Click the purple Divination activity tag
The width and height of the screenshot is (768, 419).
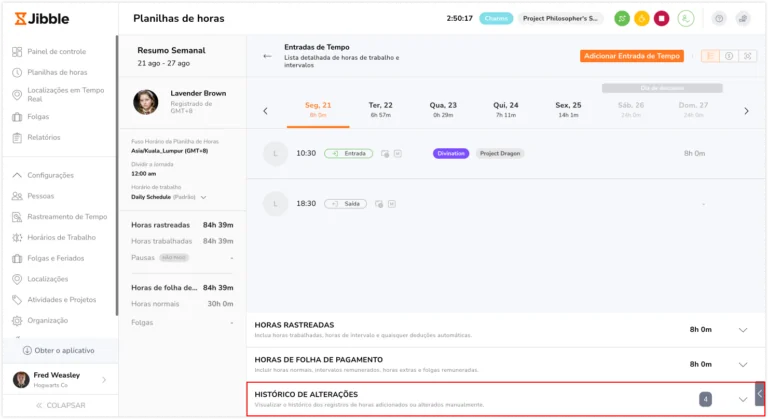tap(451, 153)
